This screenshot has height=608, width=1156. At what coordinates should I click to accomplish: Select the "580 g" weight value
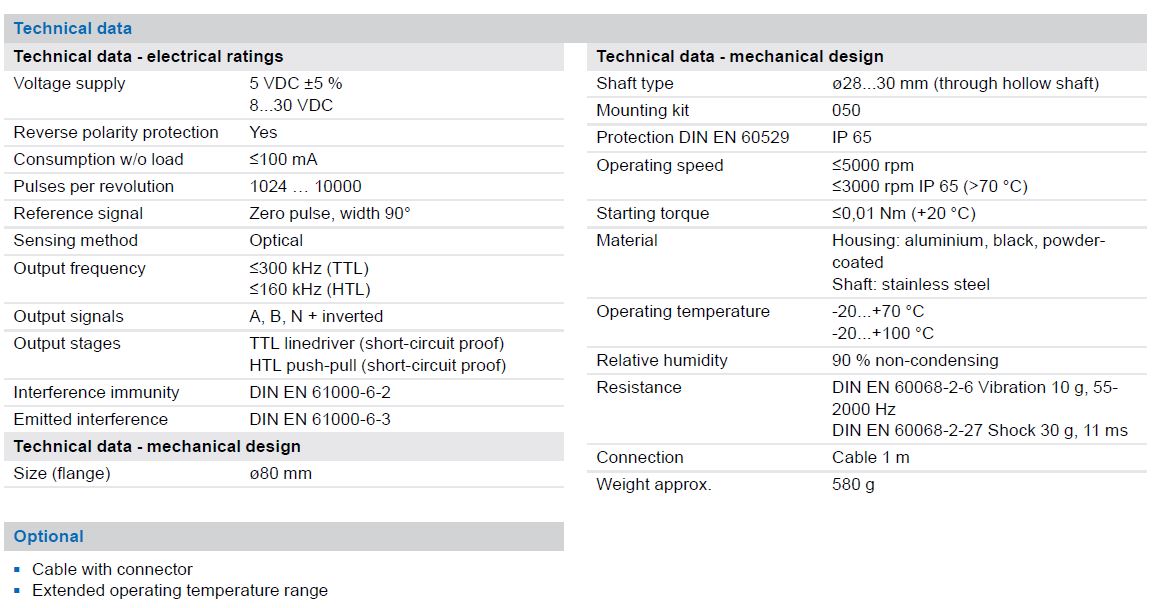(x=853, y=485)
